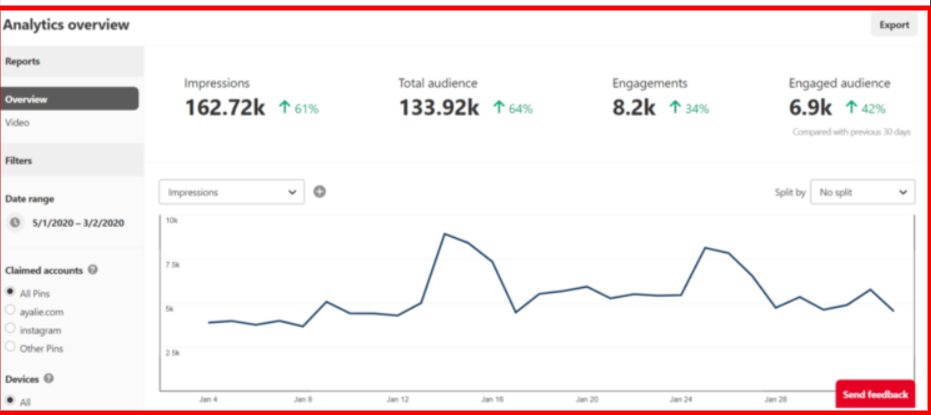Screen dimensions: 931x415
Task: Select the instagram radio button
Action: 10,329
